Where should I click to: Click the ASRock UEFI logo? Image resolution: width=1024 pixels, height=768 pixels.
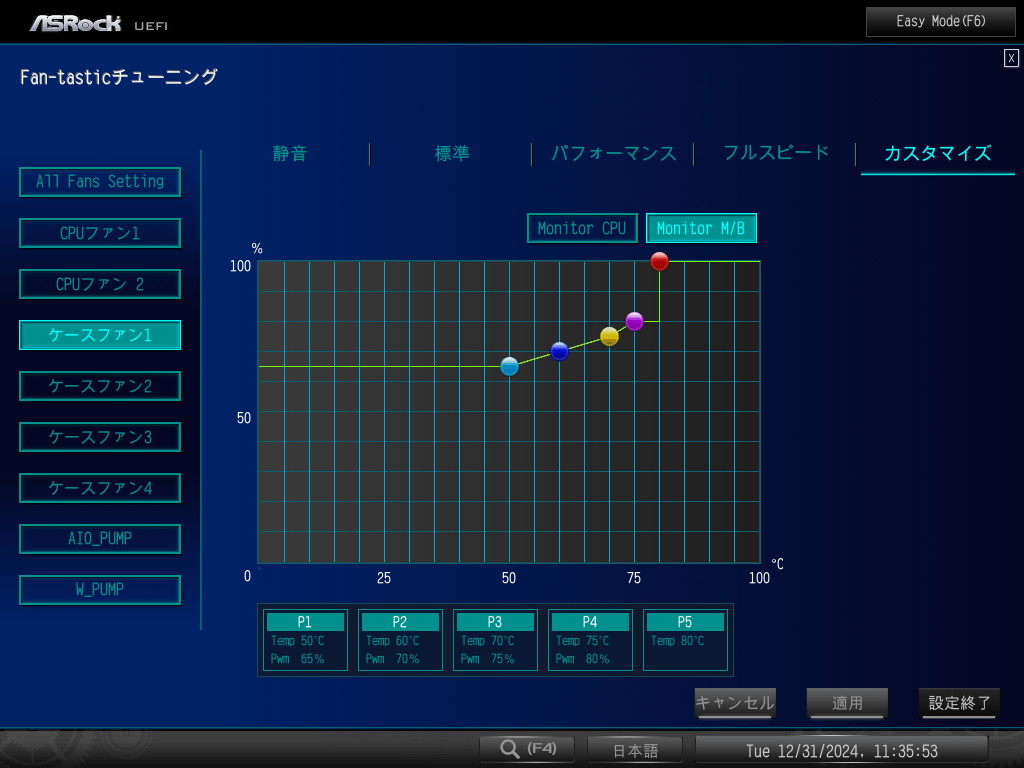(x=99, y=24)
